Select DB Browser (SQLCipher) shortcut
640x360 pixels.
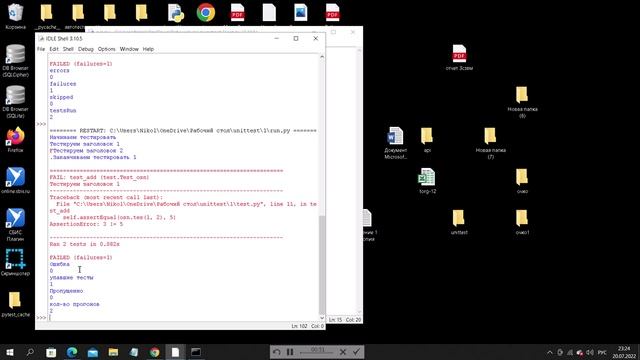coord(16,60)
